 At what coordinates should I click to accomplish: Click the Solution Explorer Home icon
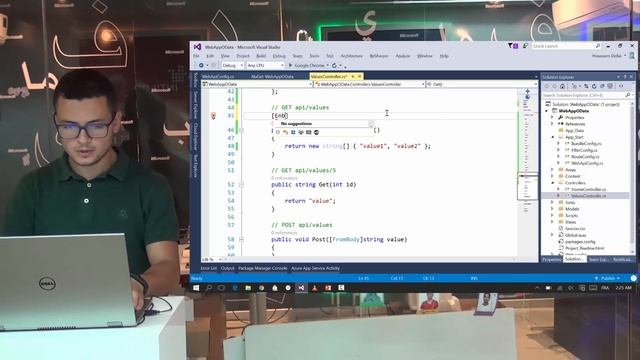[562, 86]
